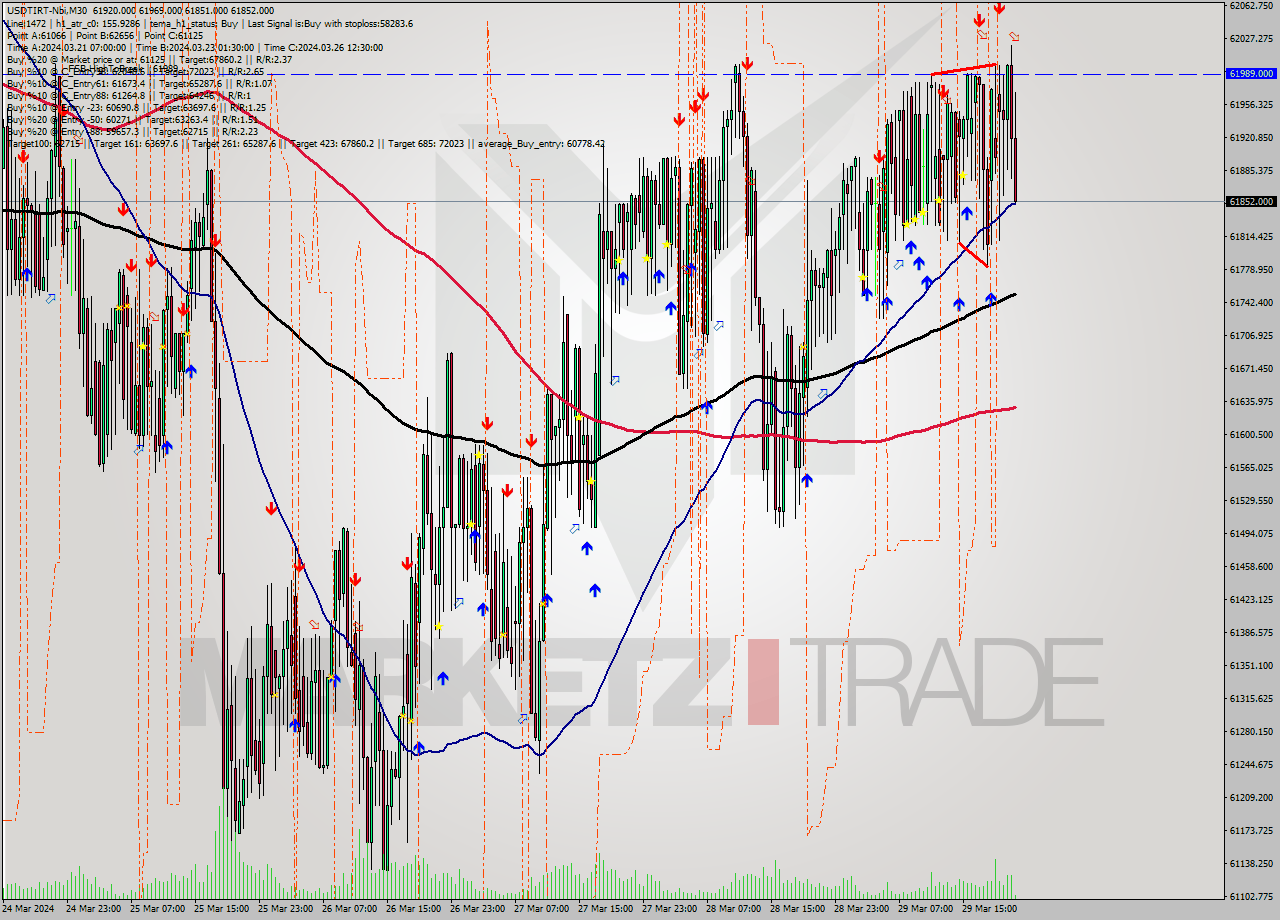This screenshot has height=920, width=1280.
Task: Select the current price tag 61852.000
Action: pyautogui.click(x=1251, y=201)
